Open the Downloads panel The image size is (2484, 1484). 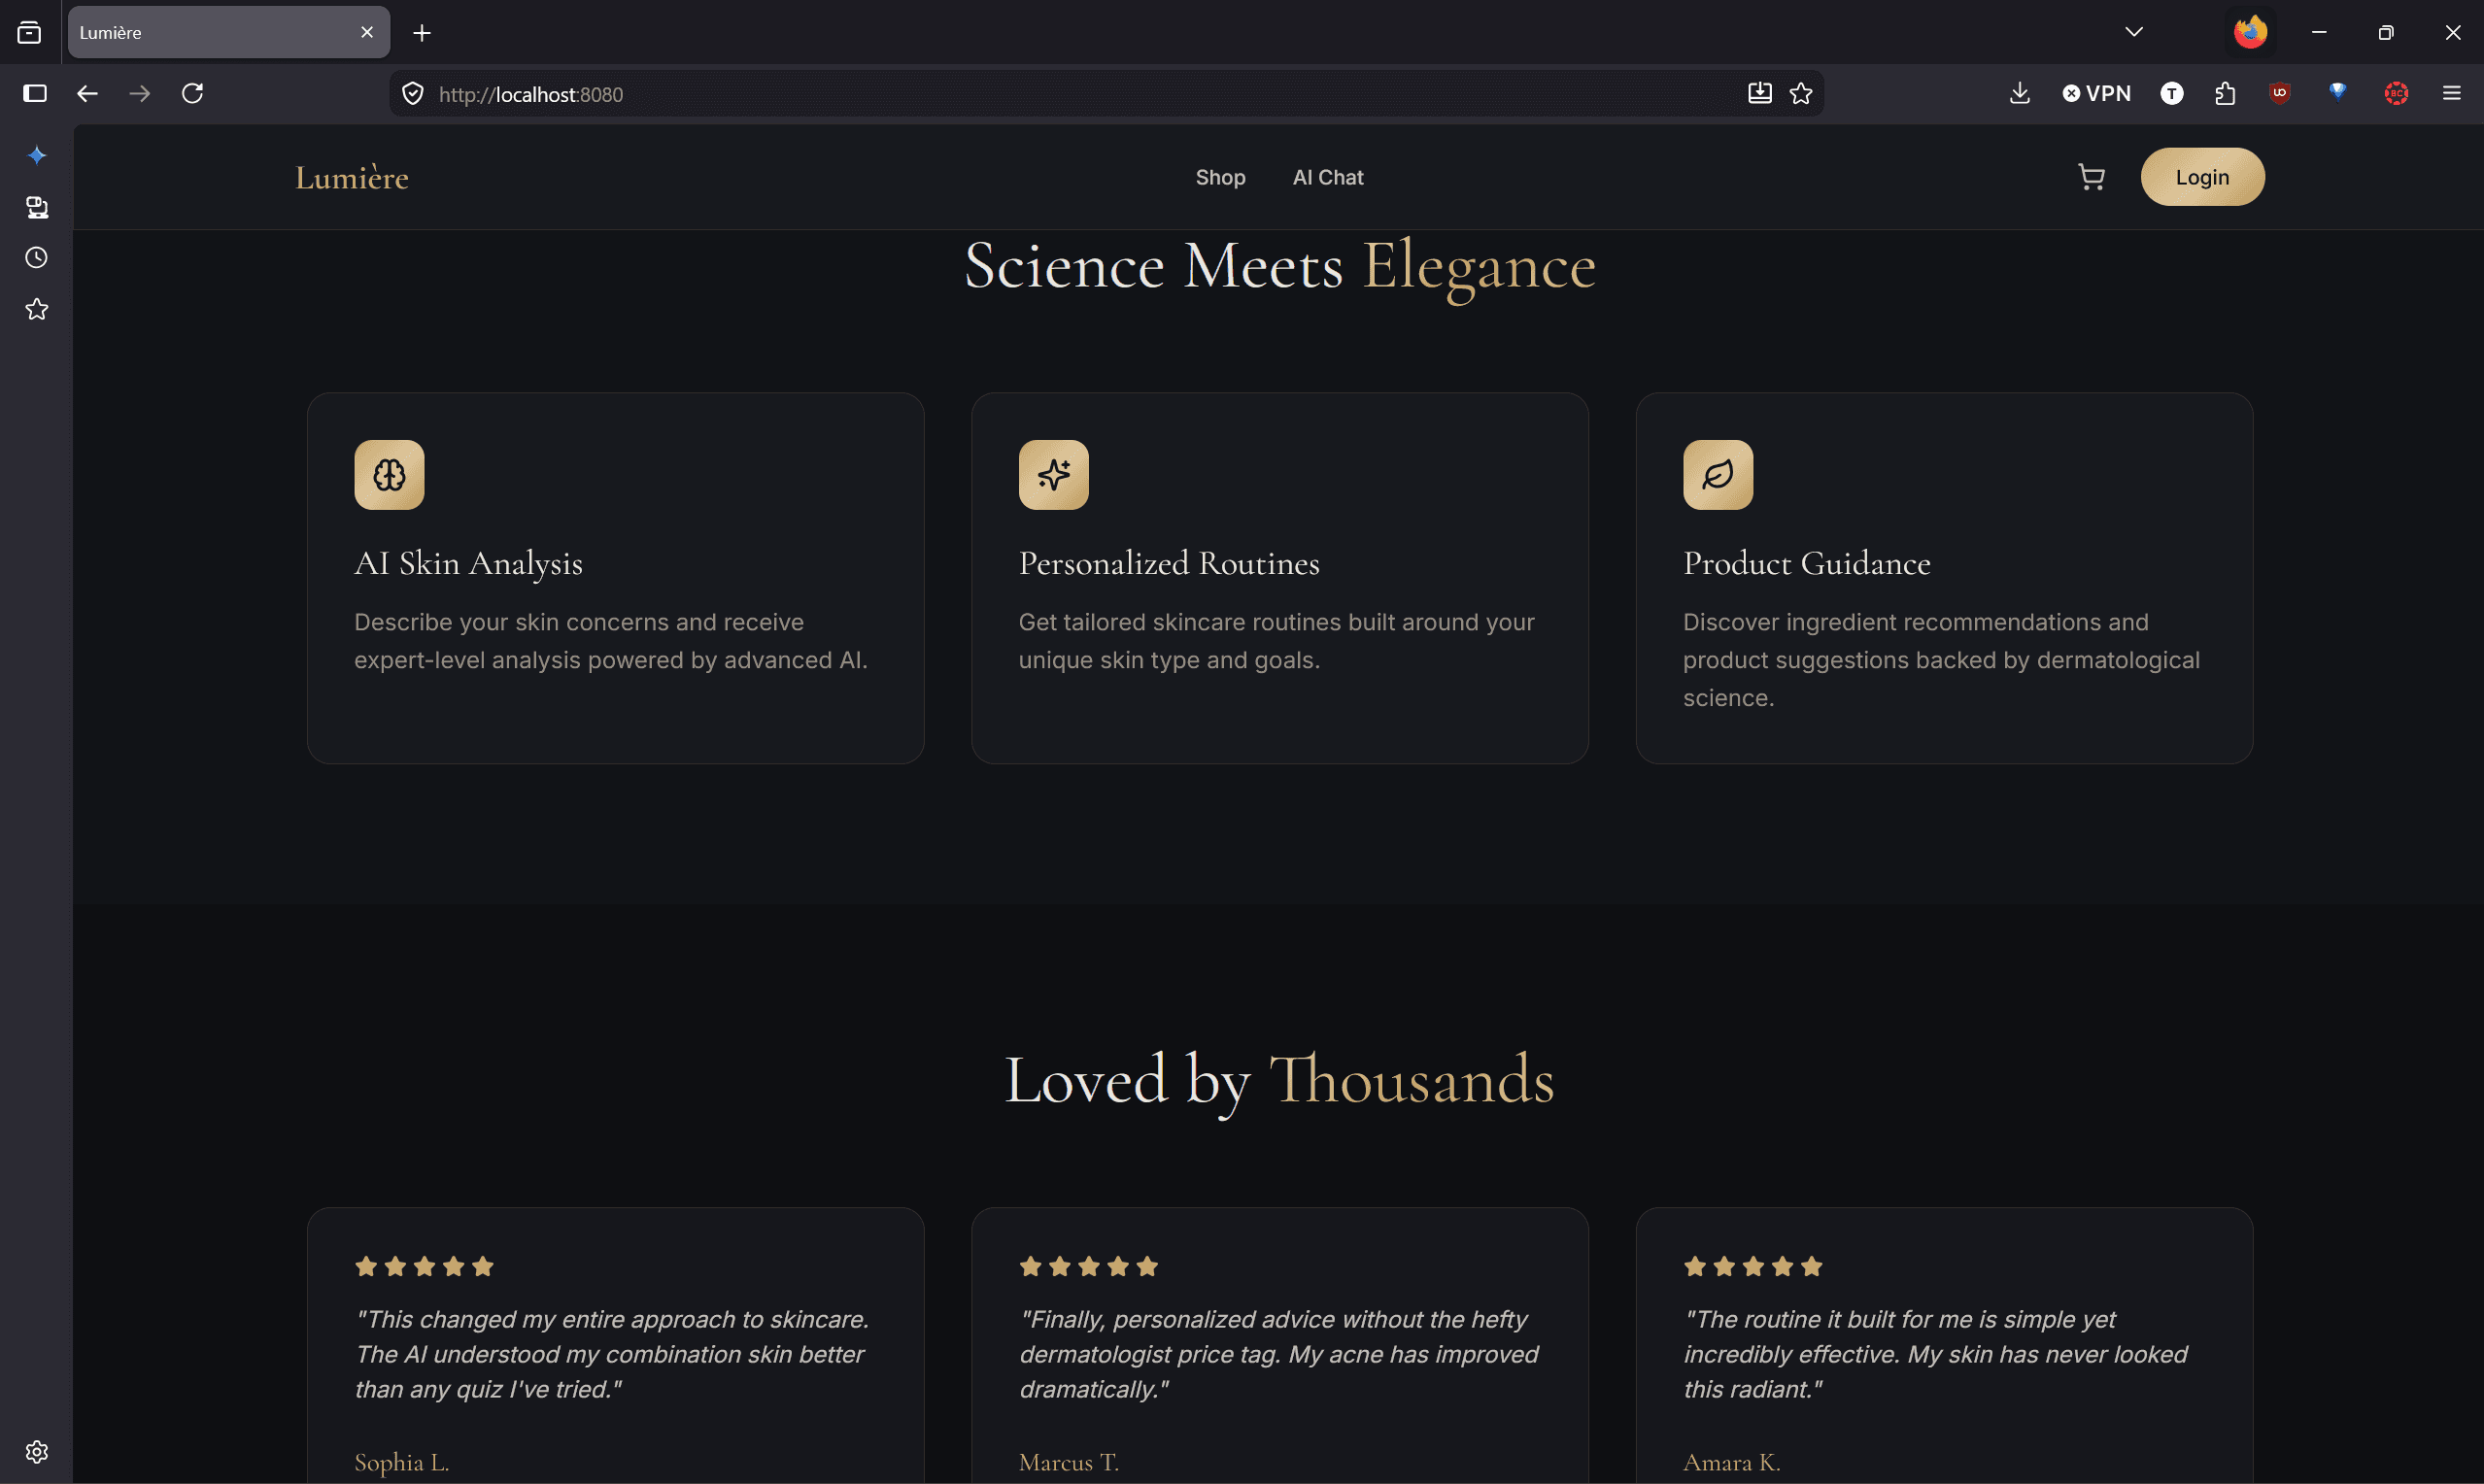[x=2019, y=93]
